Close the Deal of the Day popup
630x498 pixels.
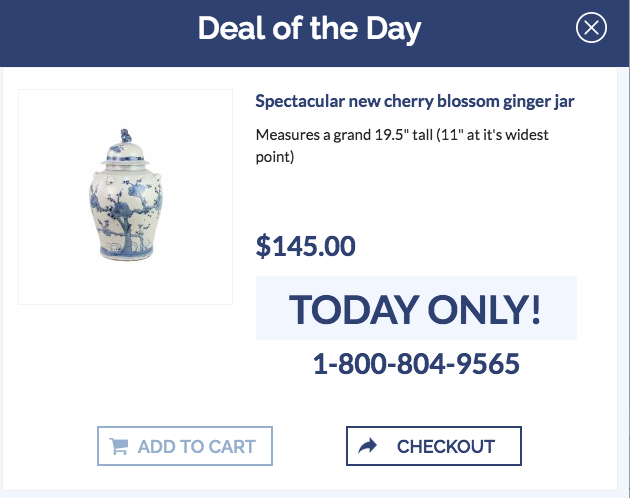(591, 29)
